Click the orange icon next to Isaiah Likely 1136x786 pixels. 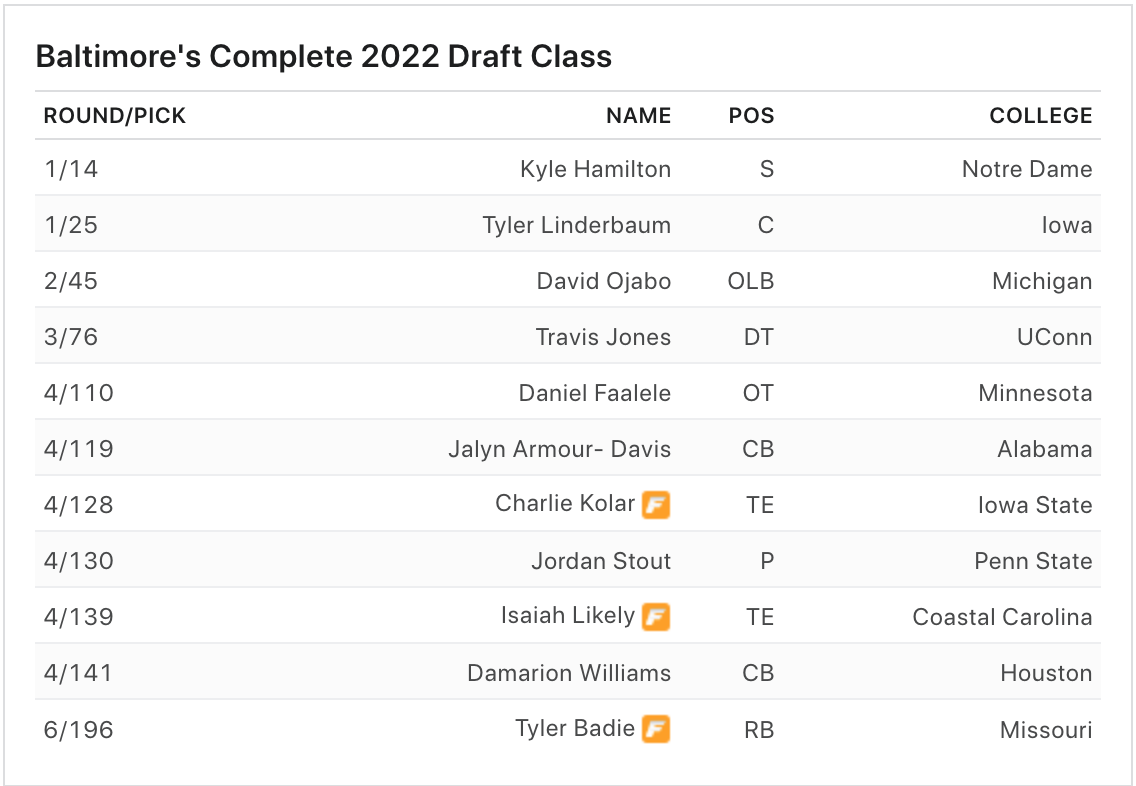655,617
